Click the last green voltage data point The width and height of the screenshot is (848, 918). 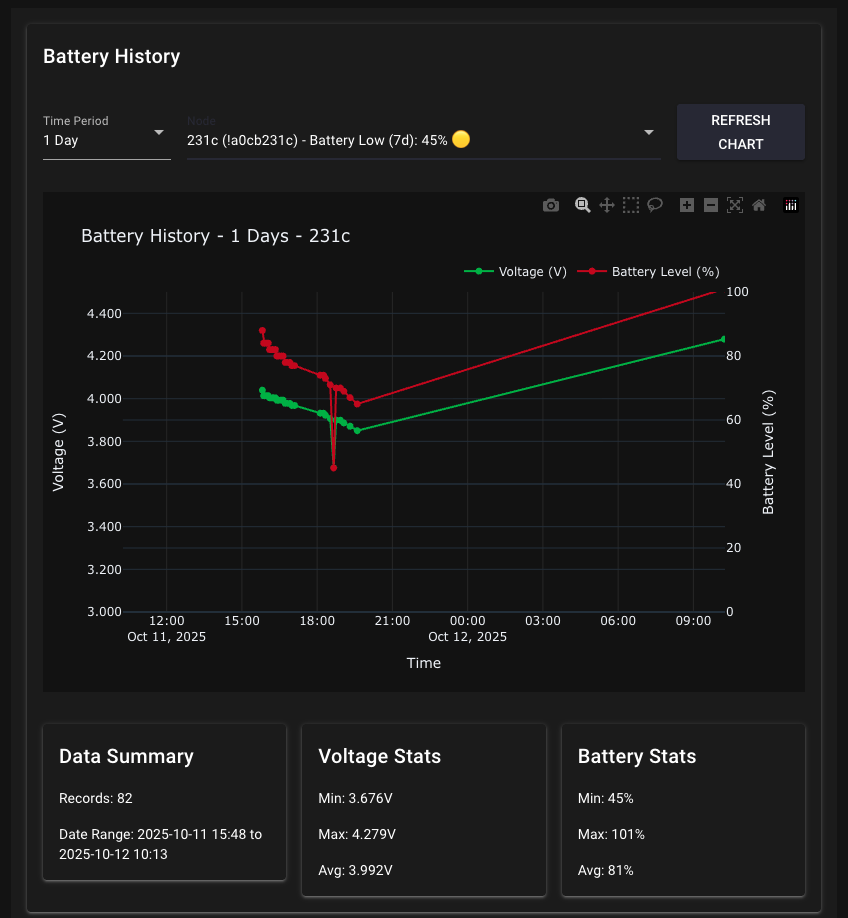point(723,339)
